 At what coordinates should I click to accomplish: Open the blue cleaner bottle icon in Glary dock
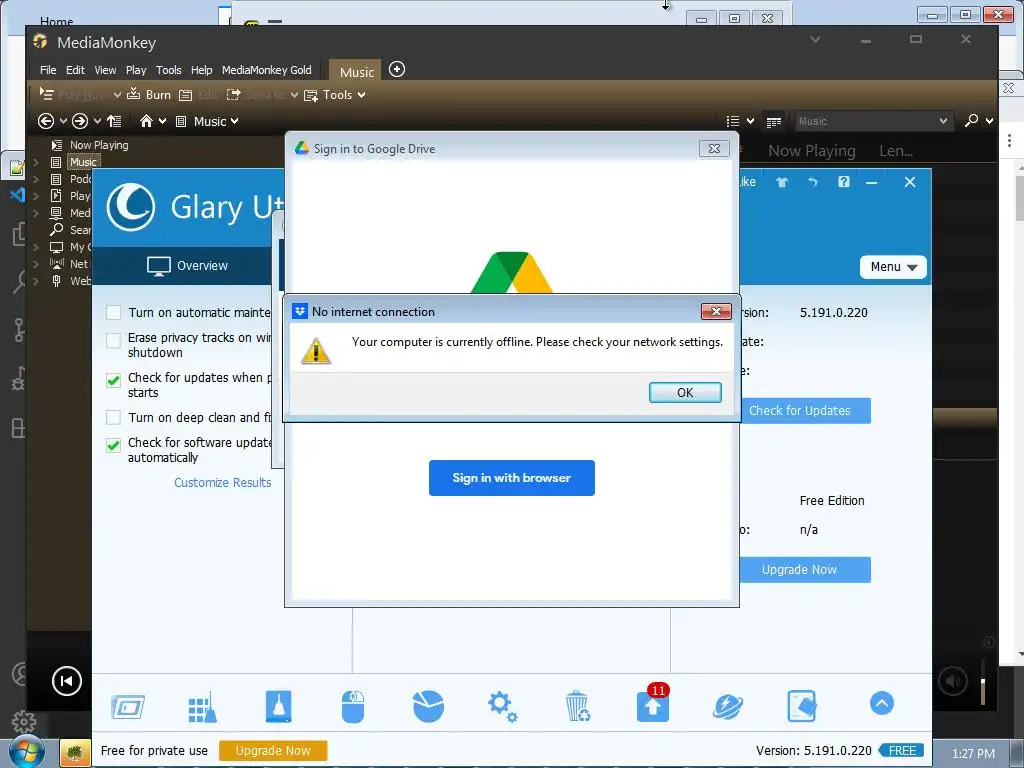pos(278,706)
